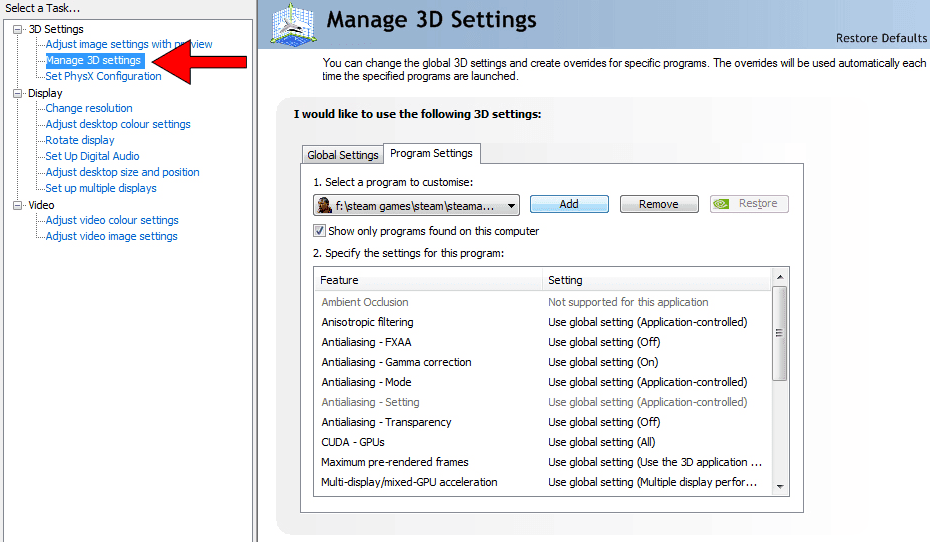Collapse the Display tree node
Screen dimensions: 930x542
click(x=18, y=93)
